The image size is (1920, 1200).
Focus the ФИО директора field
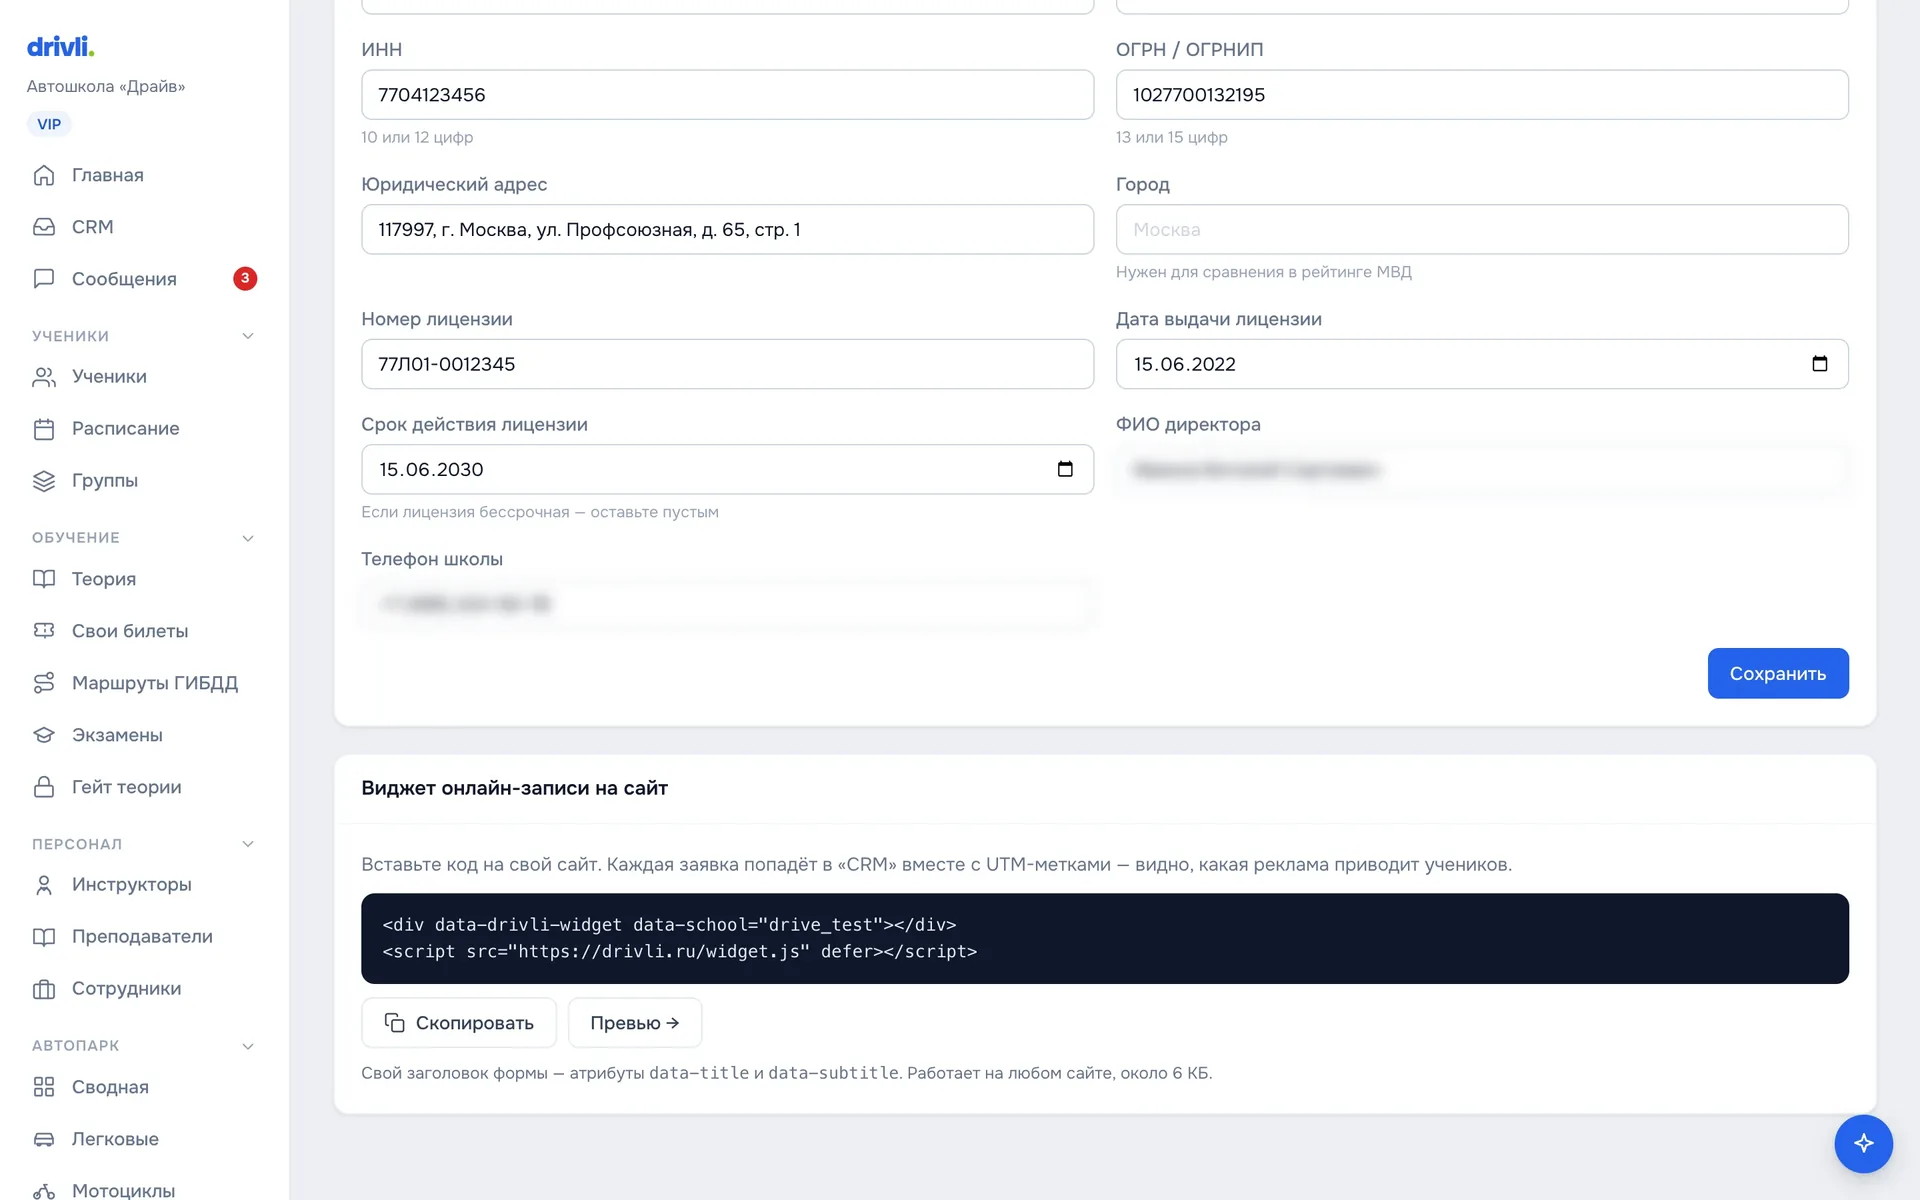point(1482,469)
